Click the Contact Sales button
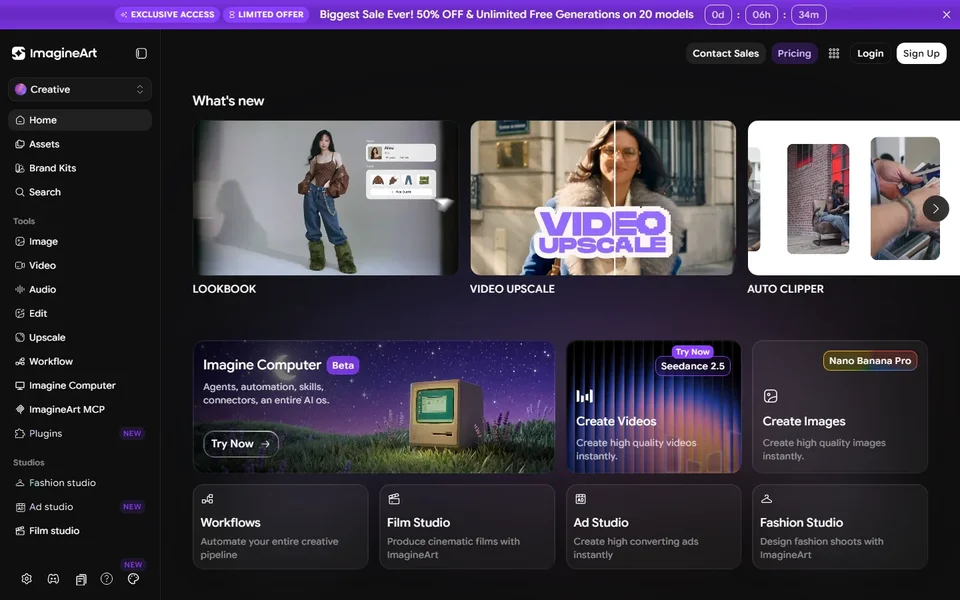Image resolution: width=960 pixels, height=600 pixels. pyautogui.click(x=726, y=53)
